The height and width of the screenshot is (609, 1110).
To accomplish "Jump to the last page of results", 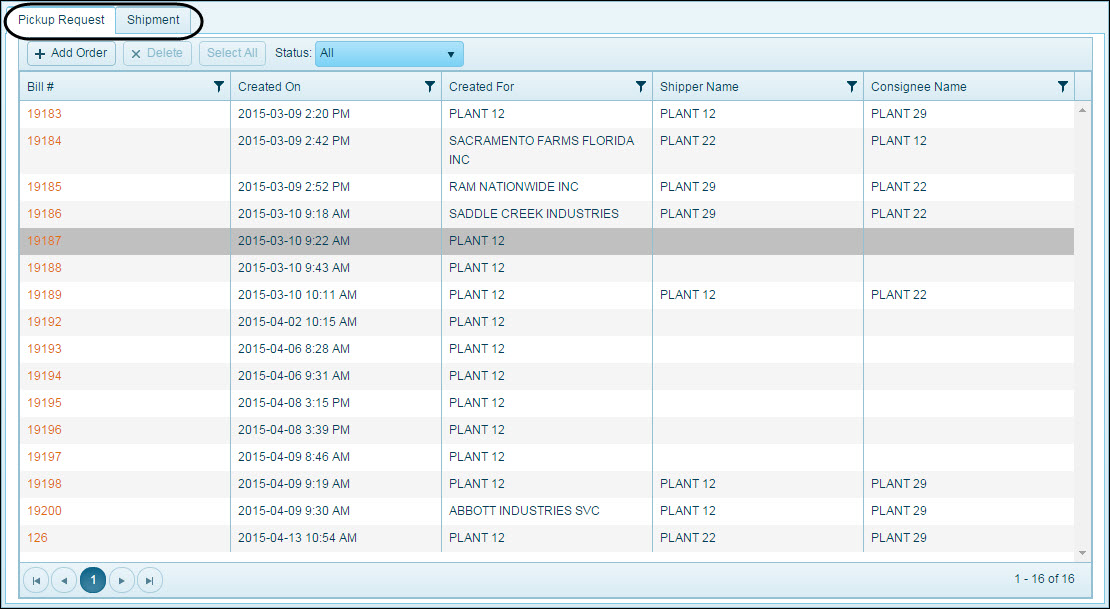I will coord(150,580).
